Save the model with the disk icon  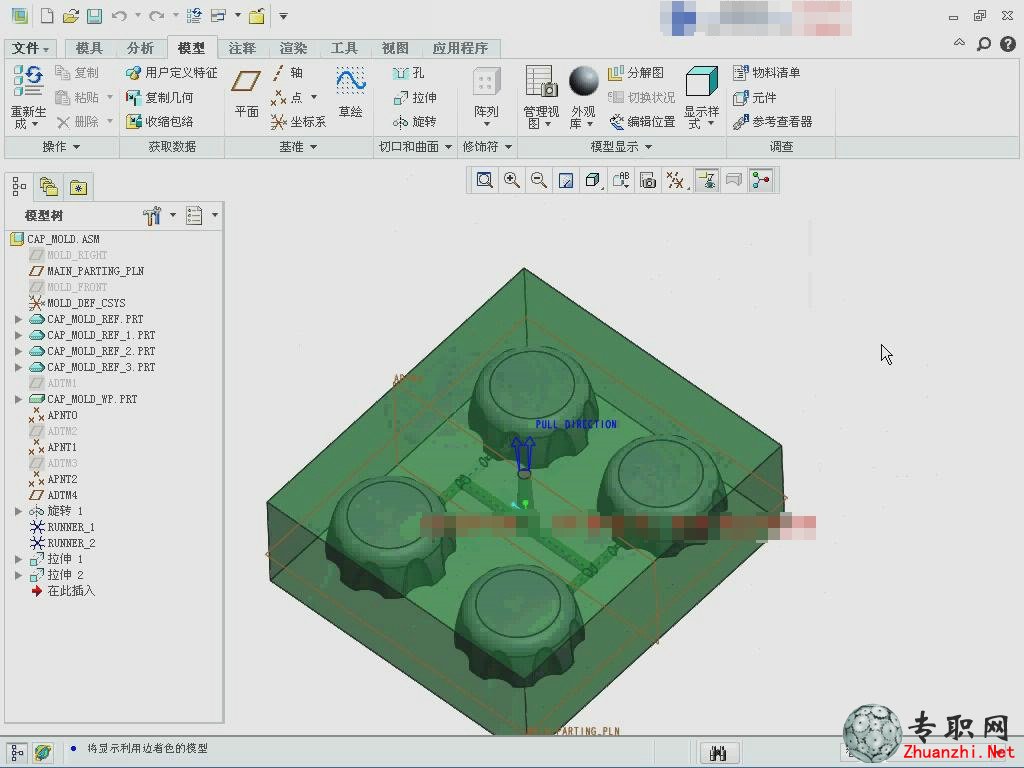tap(95, 16)
